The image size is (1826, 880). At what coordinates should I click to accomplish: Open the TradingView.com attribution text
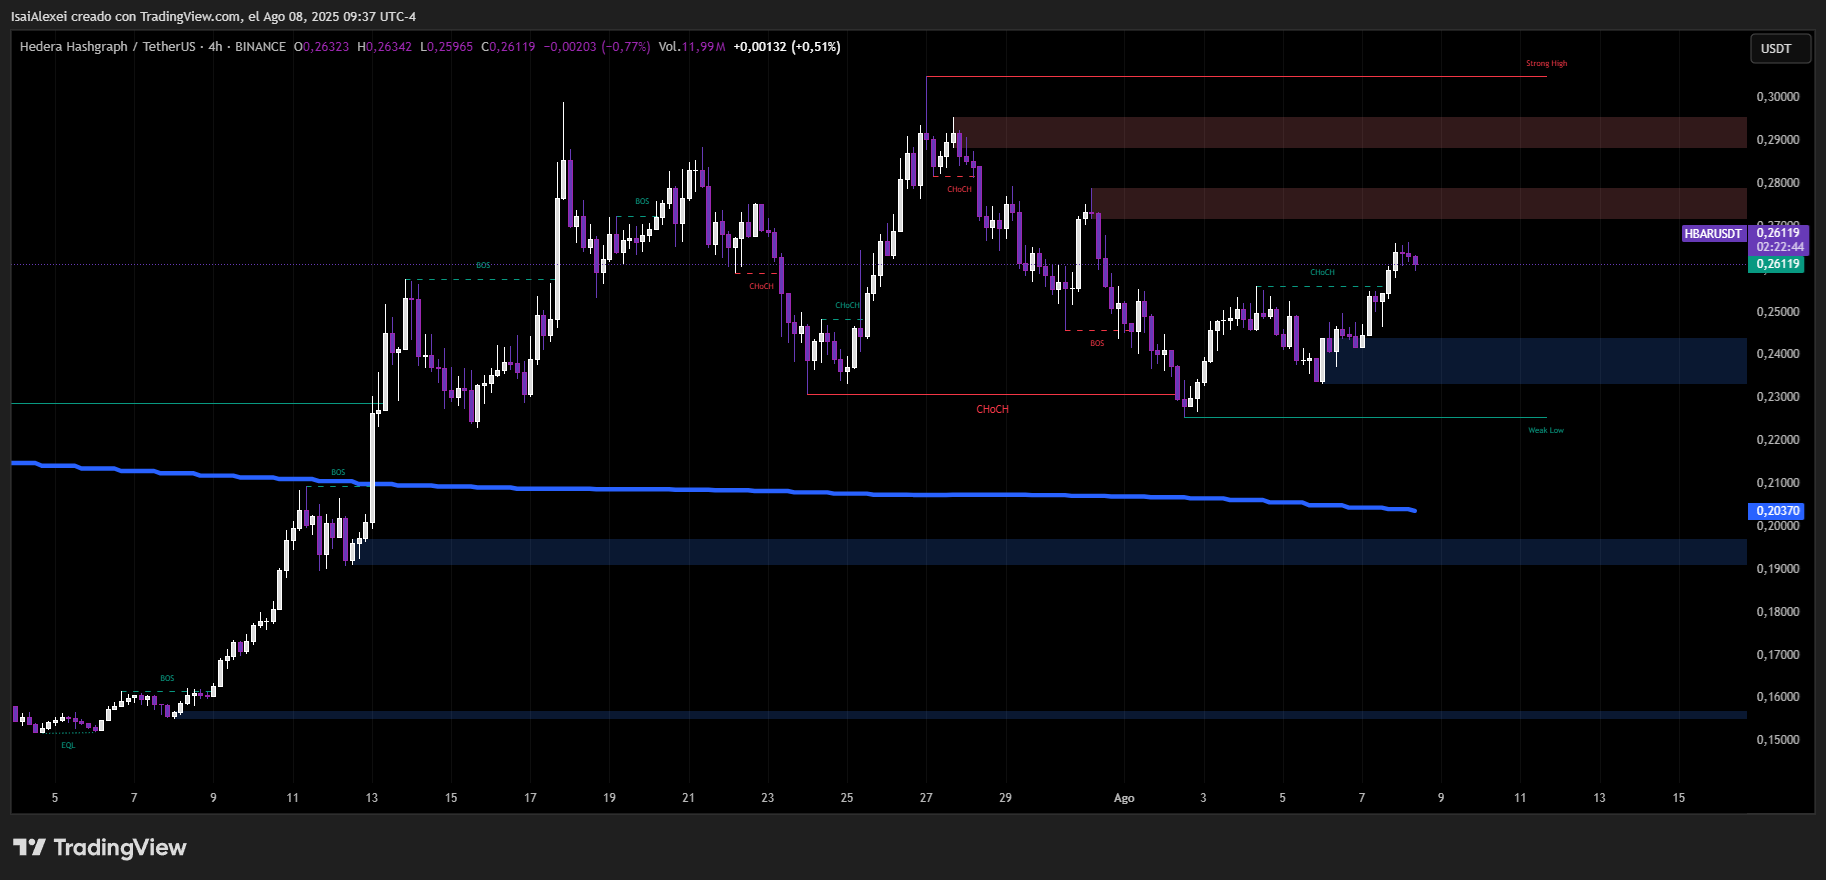(x=190, y=16)
